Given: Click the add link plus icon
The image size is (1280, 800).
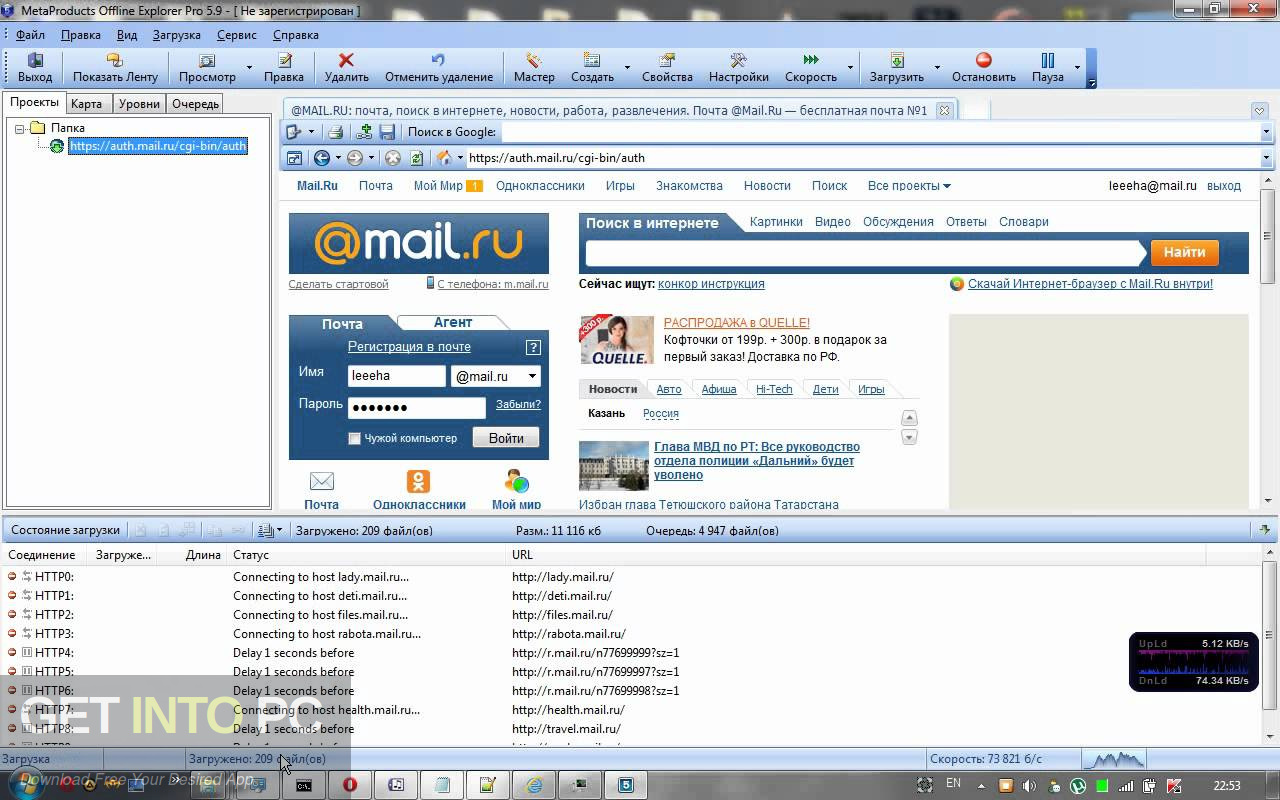Looking at the screenshot, I should click(x=365, y=132).
